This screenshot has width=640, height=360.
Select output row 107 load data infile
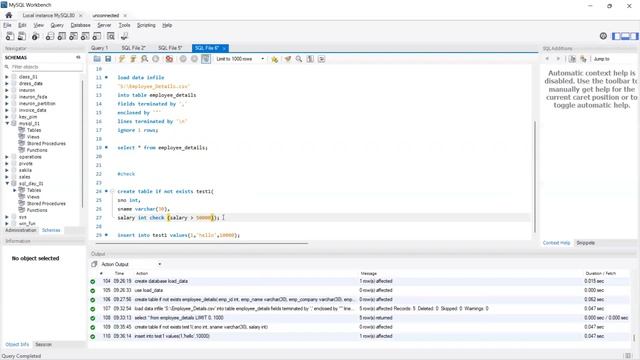pyautogui.click(x=359, y=309)
